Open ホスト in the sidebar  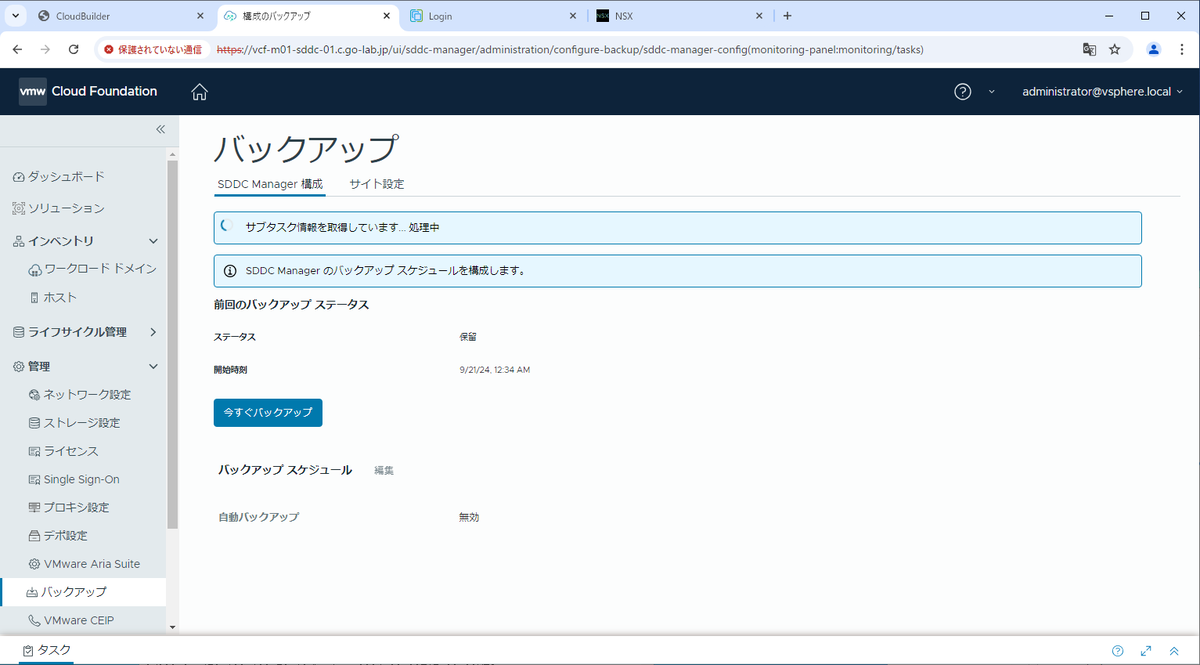53,297
